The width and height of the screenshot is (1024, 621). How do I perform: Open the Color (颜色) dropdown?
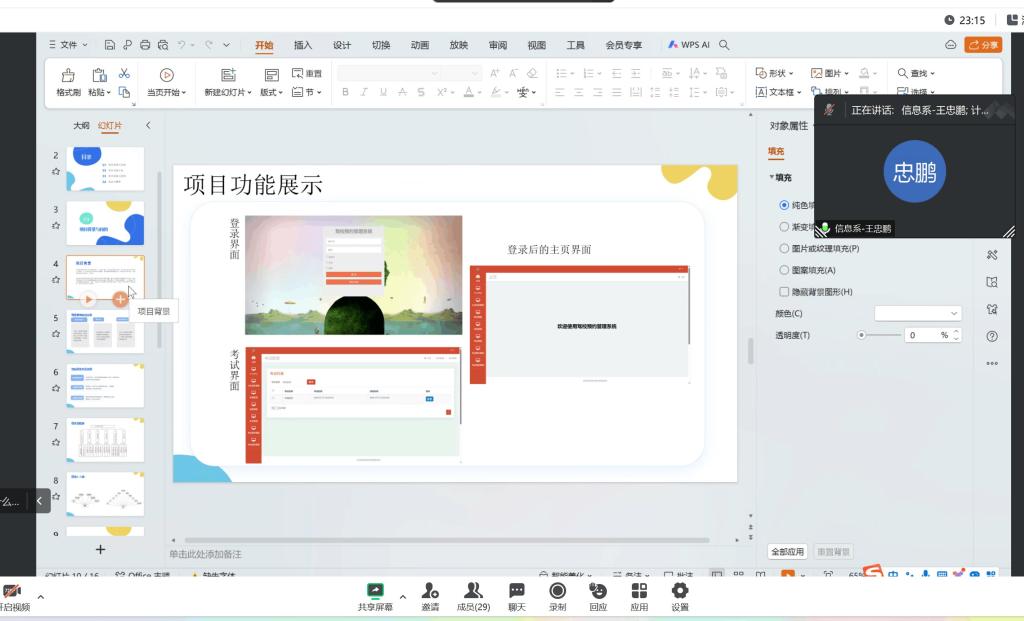pyautogui.click(x=918, y=314)
